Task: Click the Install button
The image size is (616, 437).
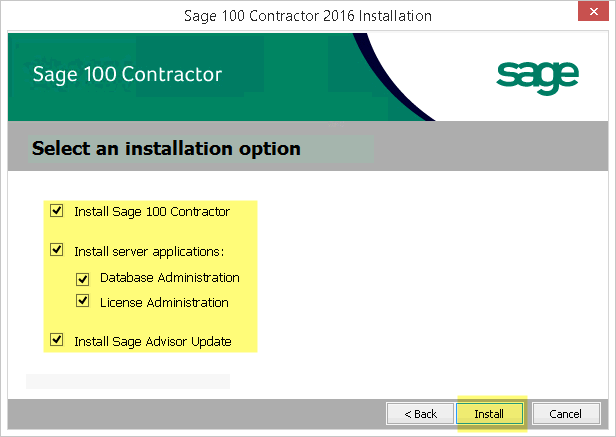Action: coord(490,414)
